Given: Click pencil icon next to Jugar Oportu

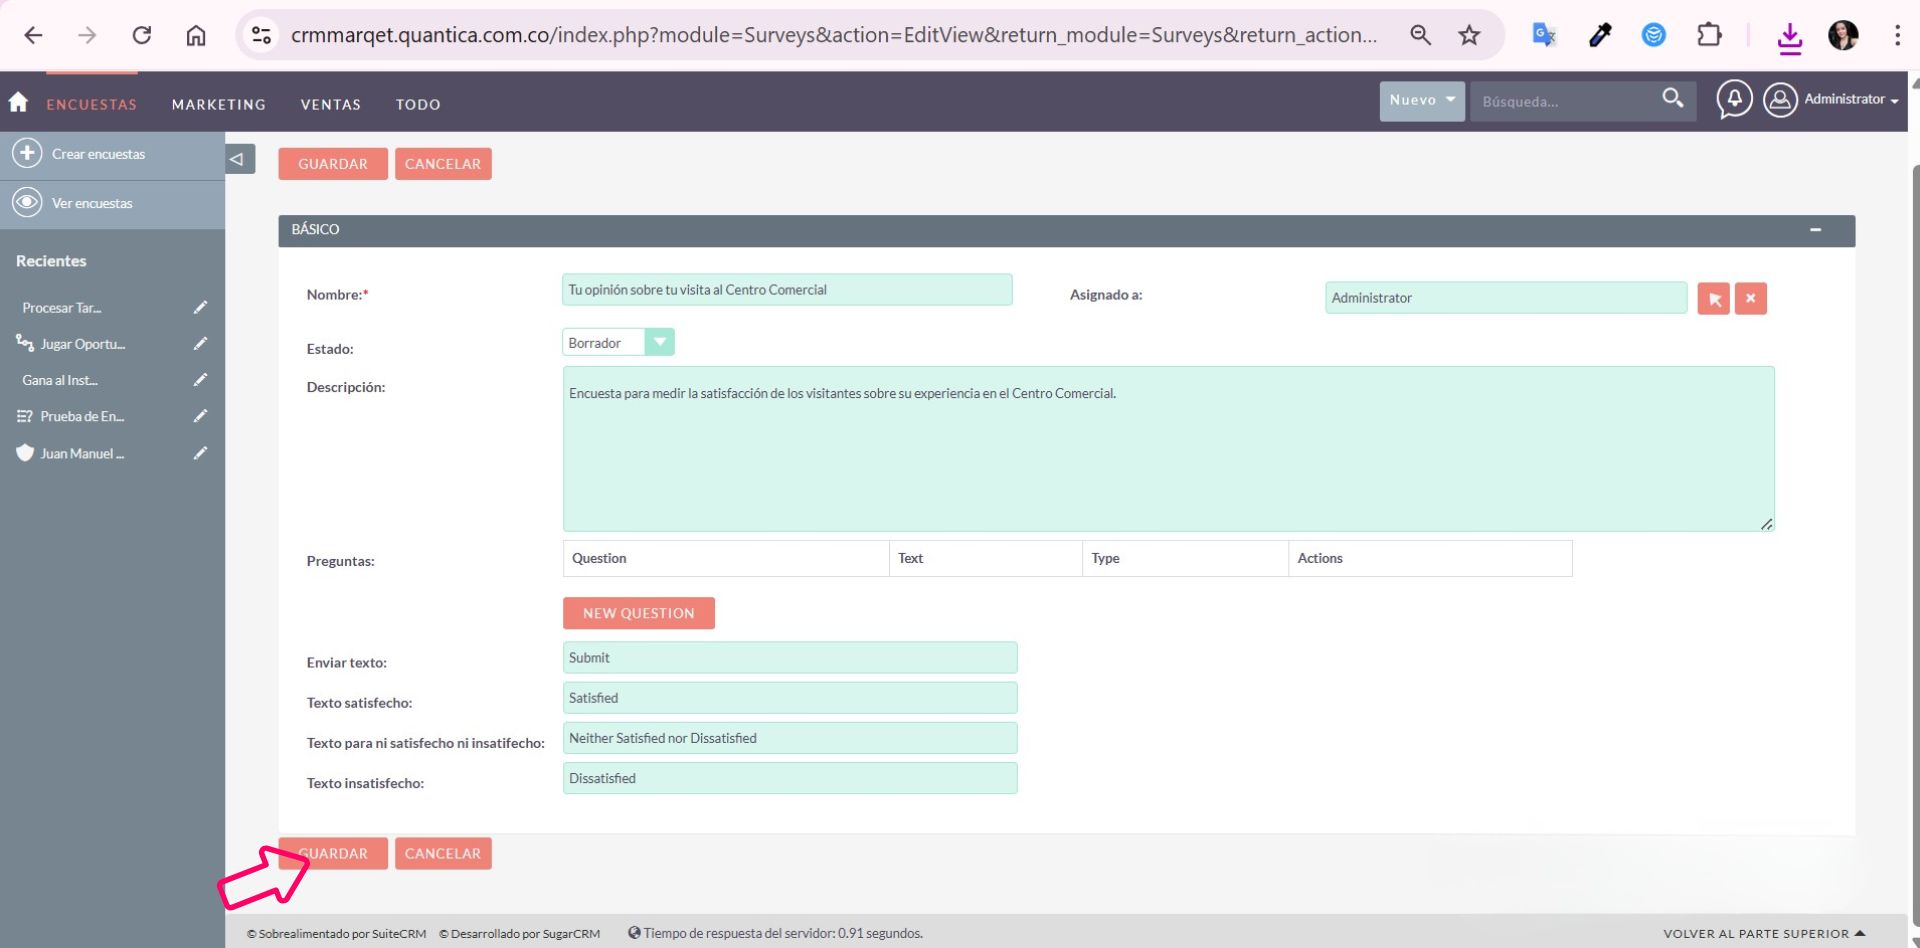Looking at the screenshot, I should tap(200, 344).
